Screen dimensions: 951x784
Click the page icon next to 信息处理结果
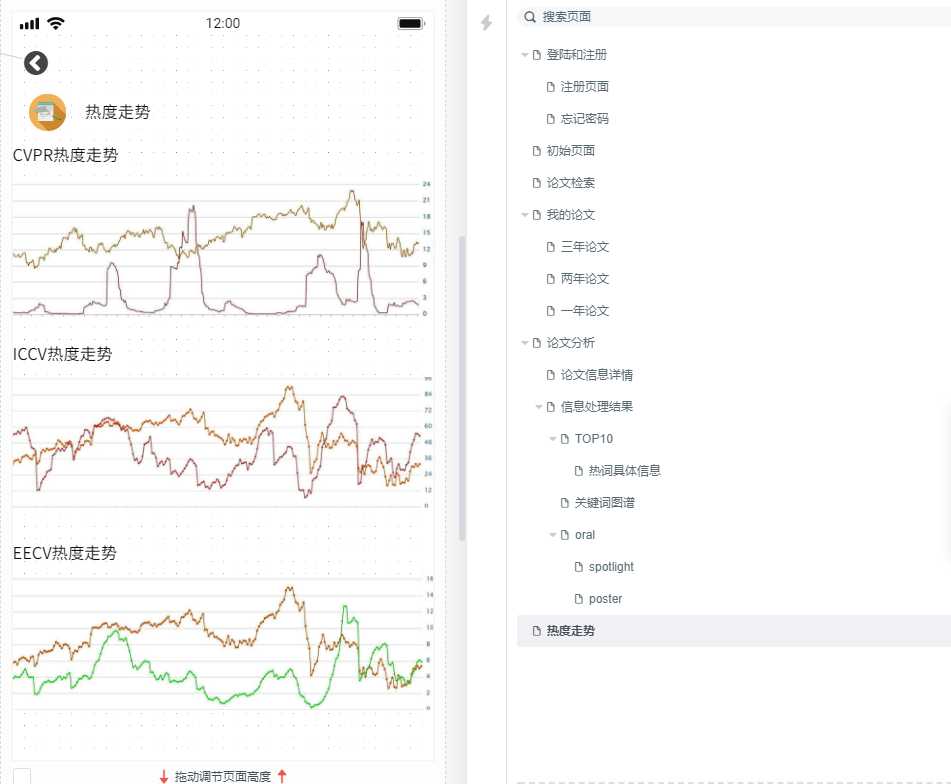(x=550, y=407)
